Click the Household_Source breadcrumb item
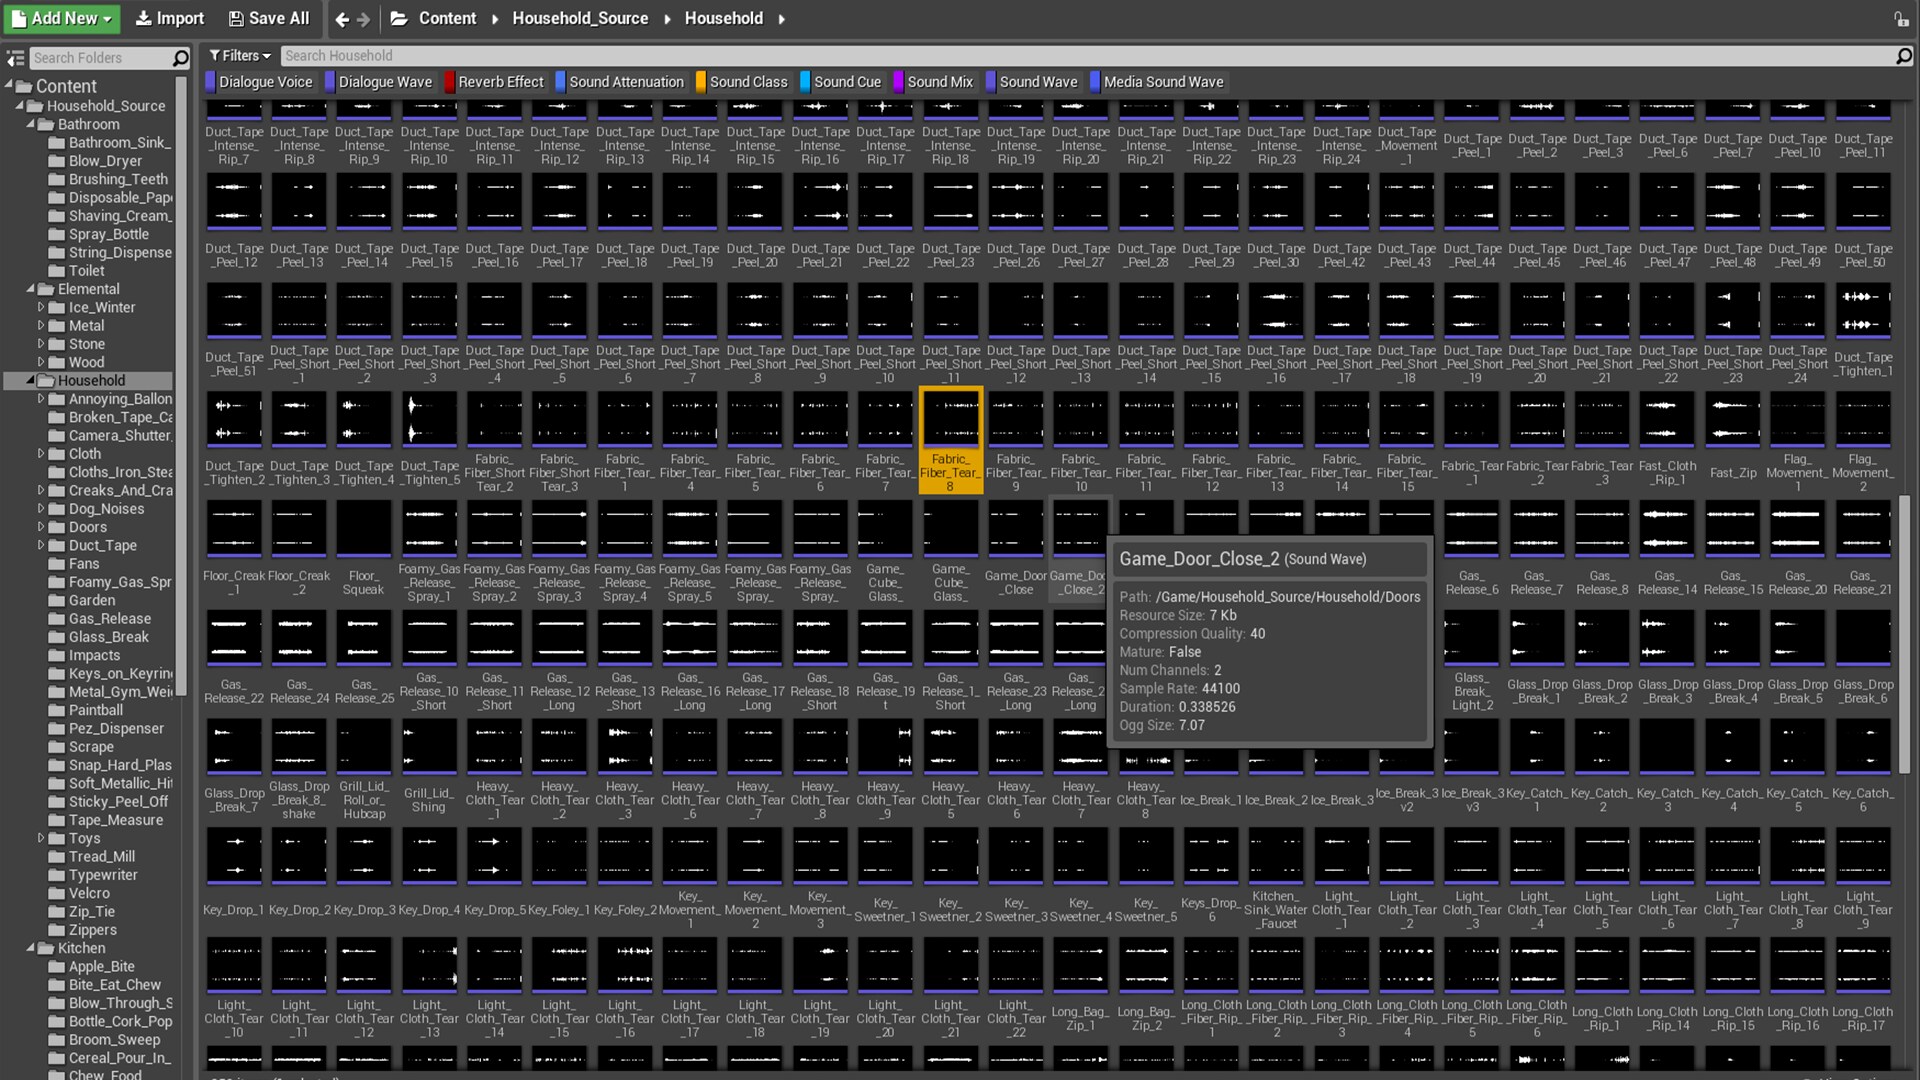Screen dimensions: 1920x1080 (580, 18)
